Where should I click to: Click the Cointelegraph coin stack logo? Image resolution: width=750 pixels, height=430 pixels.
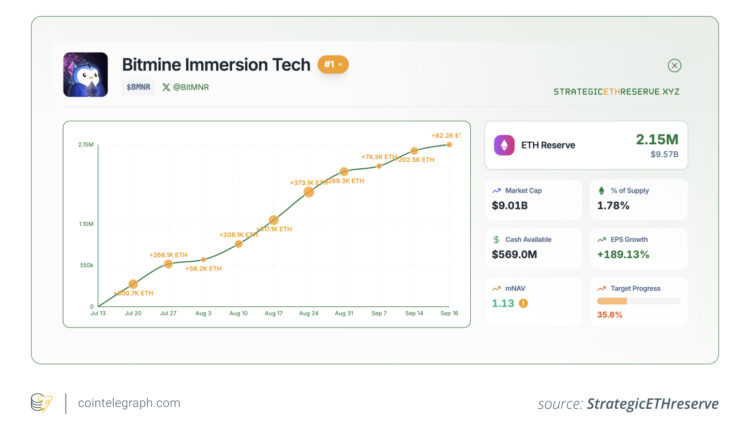click(x=41, y=403)
